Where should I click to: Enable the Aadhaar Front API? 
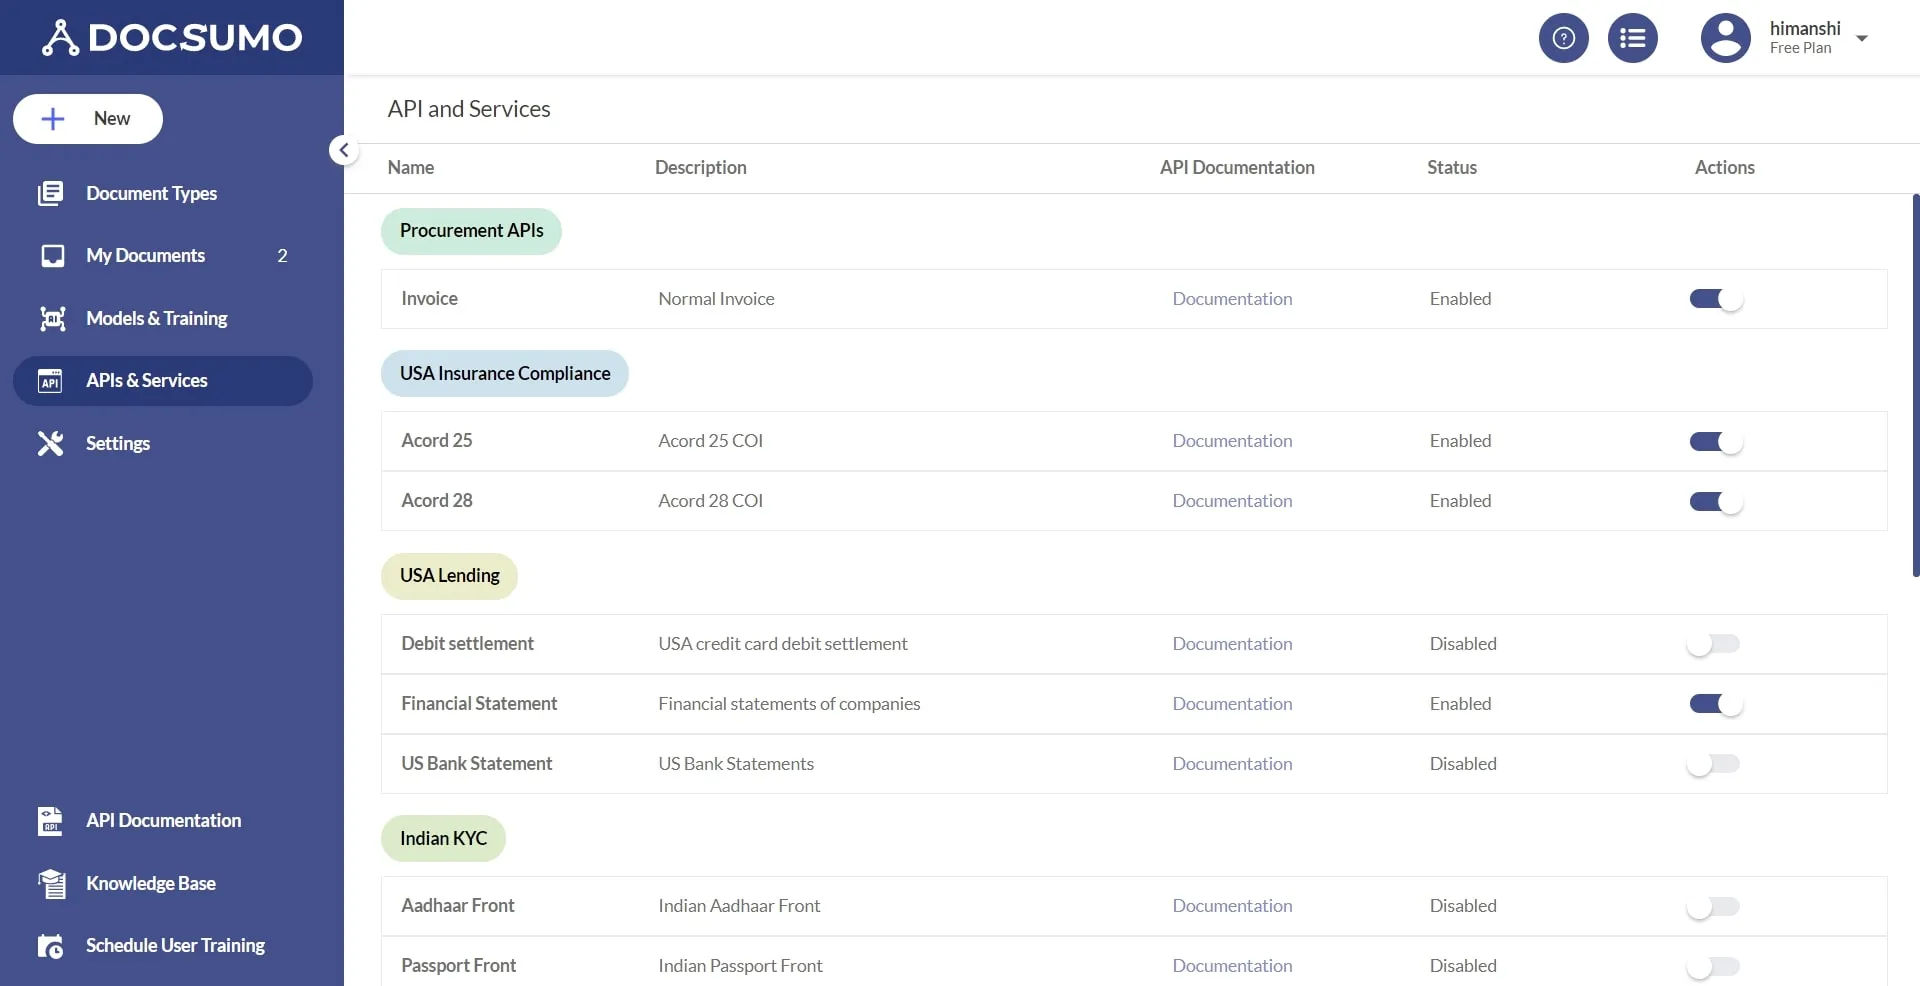pyautogui.click(x=1713, y=906)
